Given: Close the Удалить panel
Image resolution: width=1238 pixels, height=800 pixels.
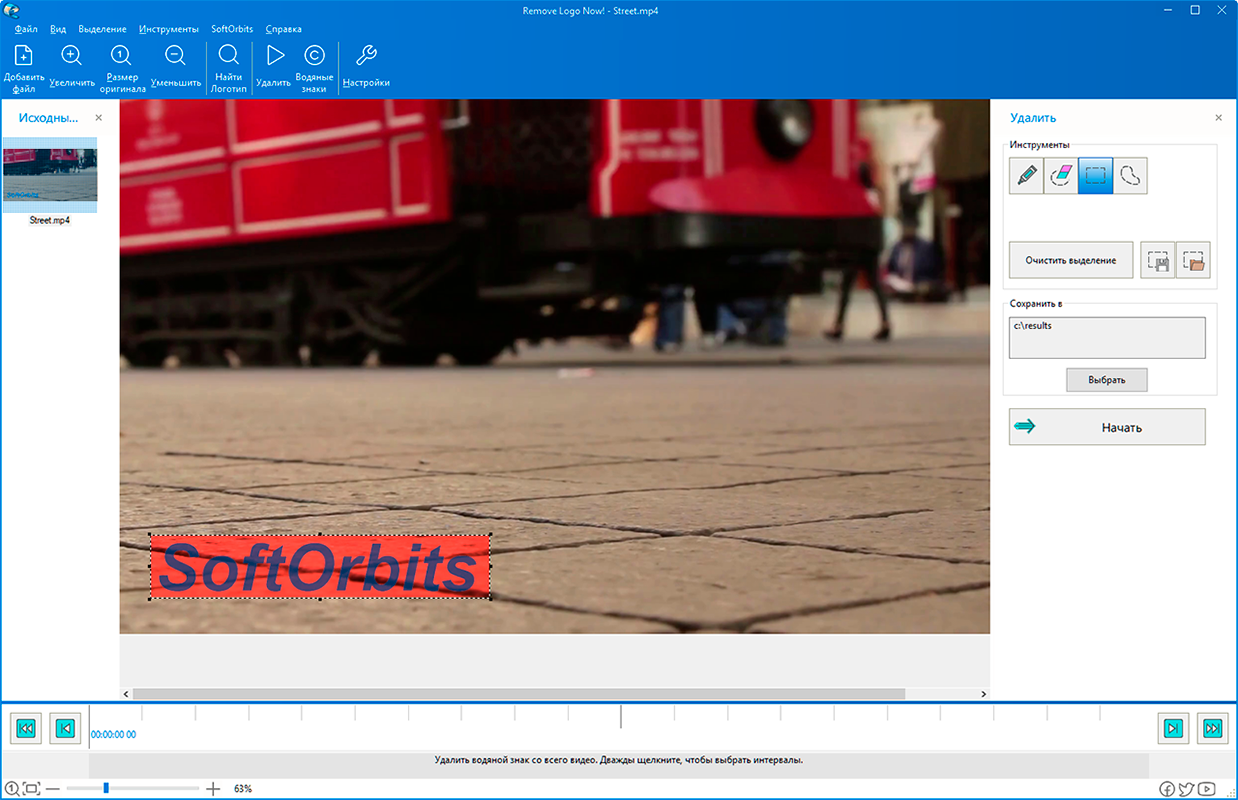Looking at the screenshot, I should pyautogui.click(x=1218, y=118).
